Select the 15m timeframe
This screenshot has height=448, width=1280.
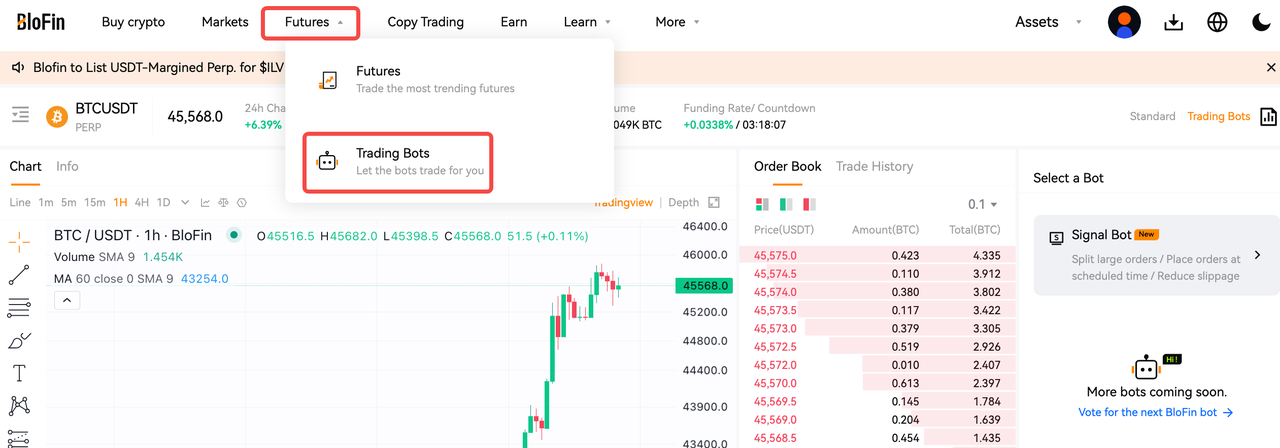[x=95, y=202]
